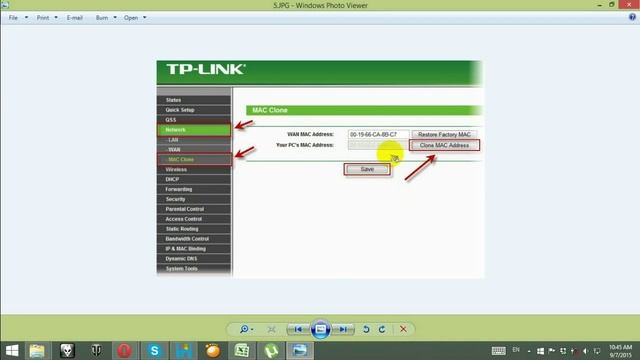
Task: Open Excel from the taskbar
Action: coord(242,351)
